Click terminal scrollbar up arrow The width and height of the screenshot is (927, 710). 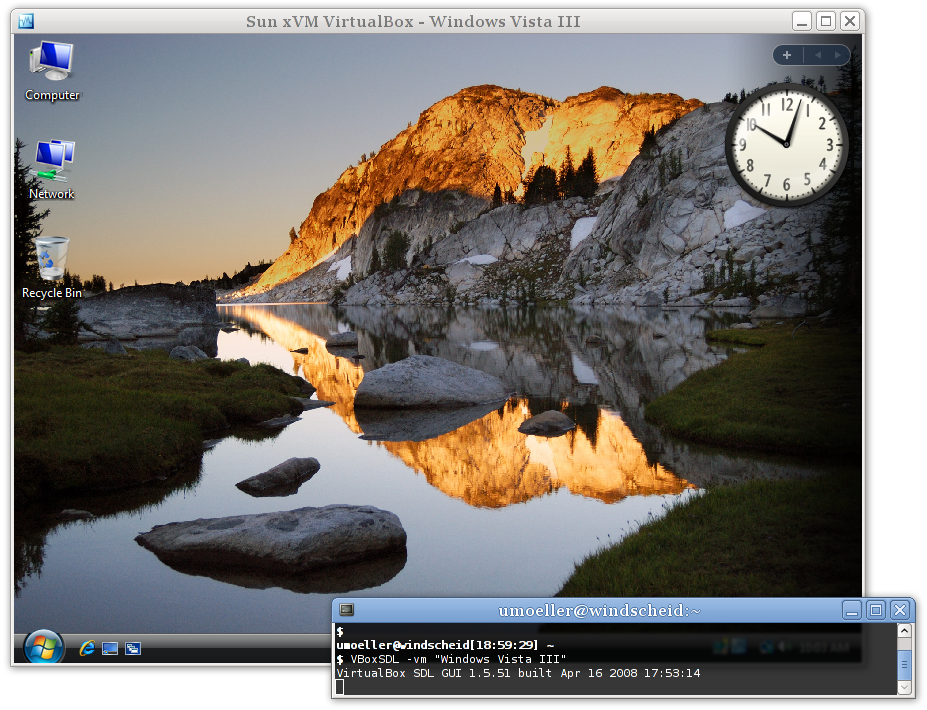tap(904, 631)
